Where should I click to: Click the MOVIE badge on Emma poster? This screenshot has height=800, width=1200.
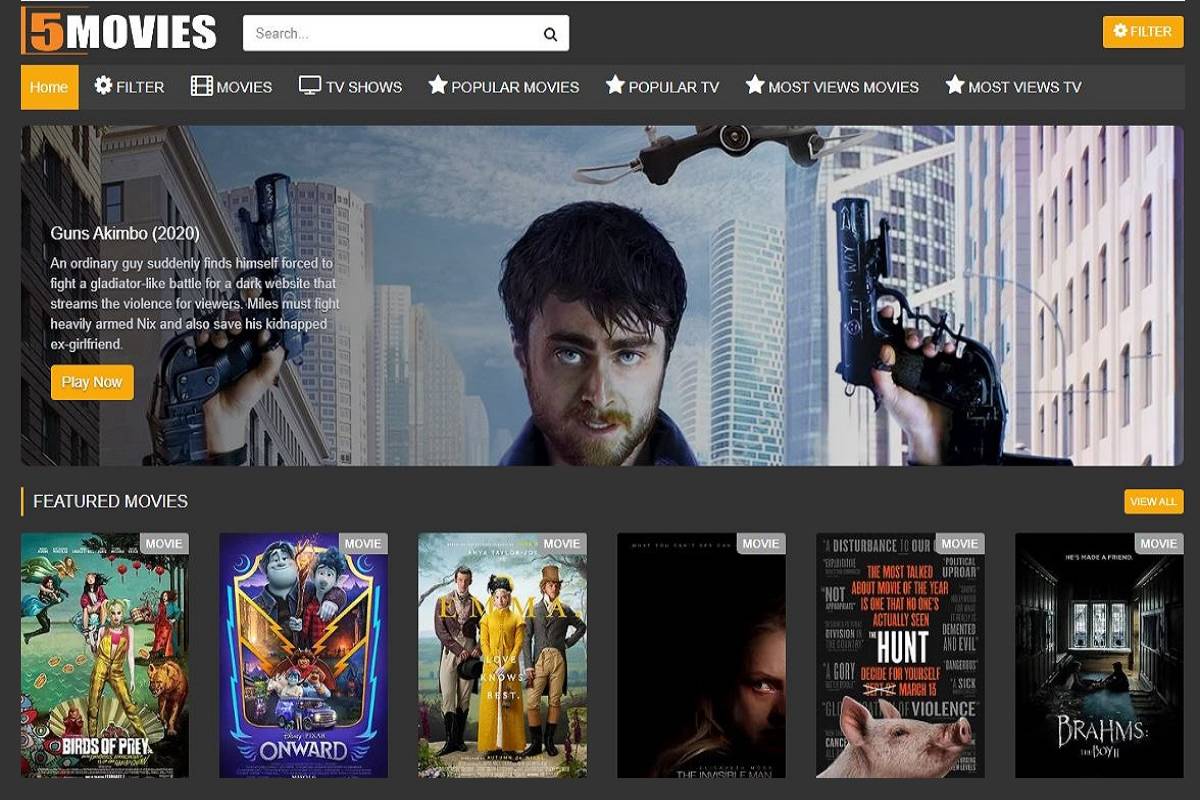(562, 544)
